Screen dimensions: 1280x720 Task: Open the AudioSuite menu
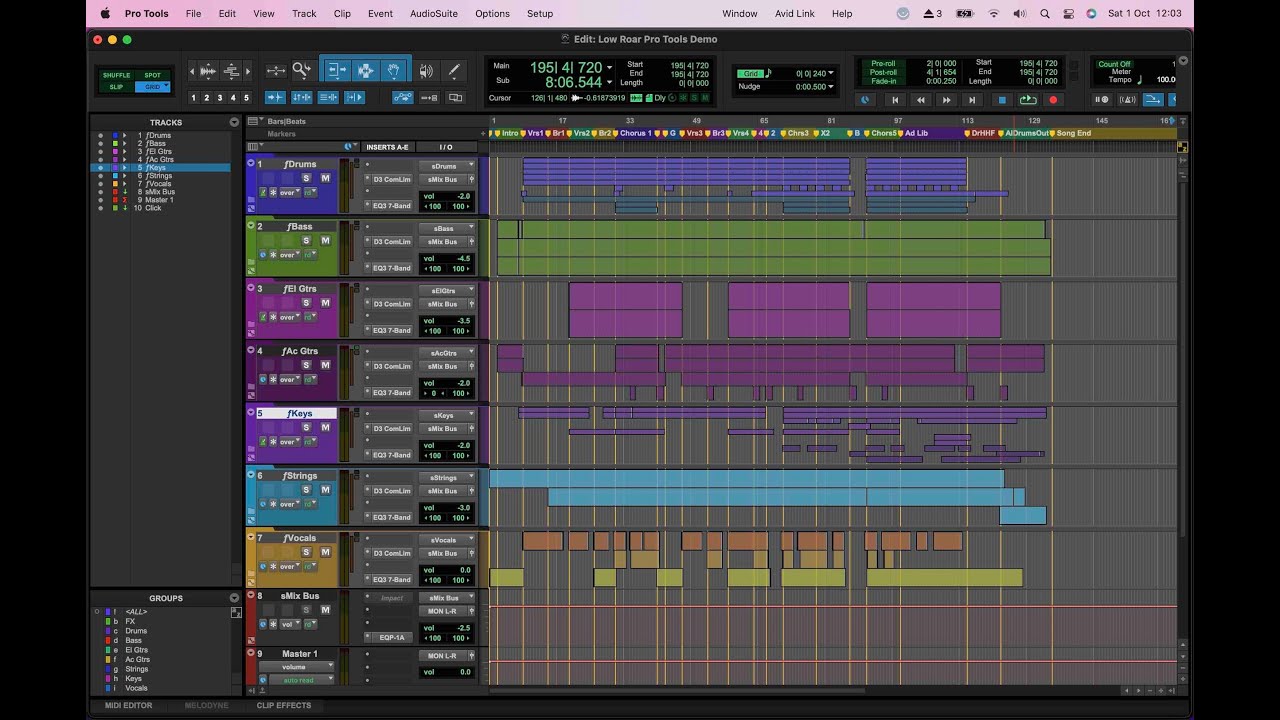(x=433, y=14)
